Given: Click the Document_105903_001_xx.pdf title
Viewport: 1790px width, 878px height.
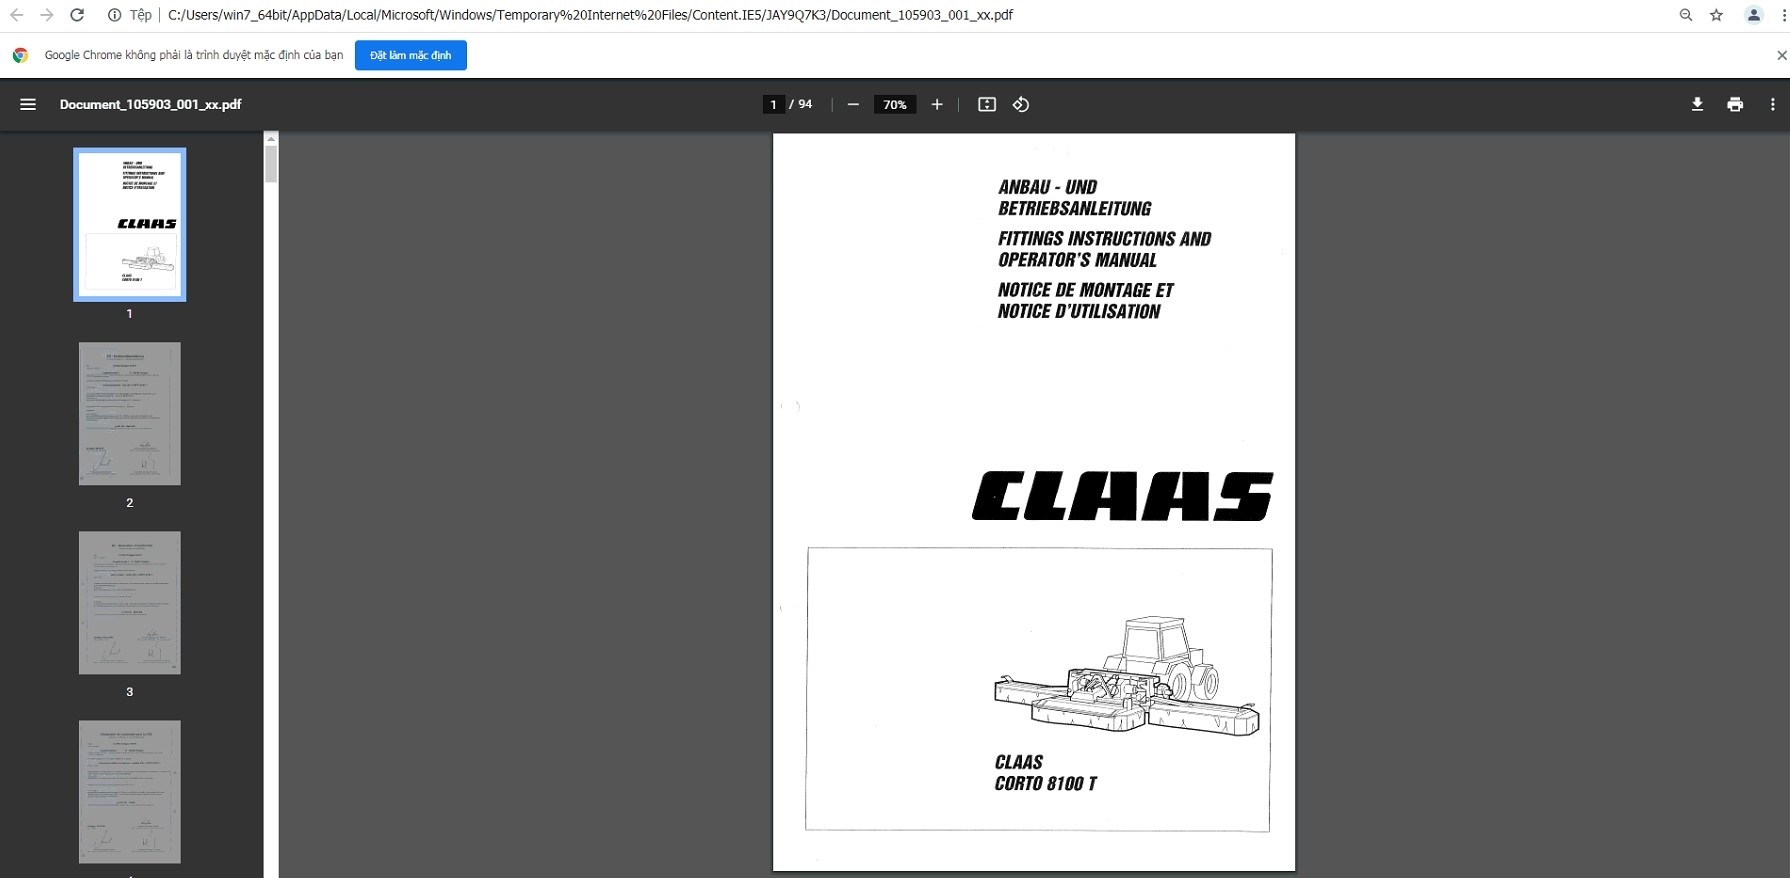Looking at the screenshot, I should pyautogui.click(x=150, y=104).
